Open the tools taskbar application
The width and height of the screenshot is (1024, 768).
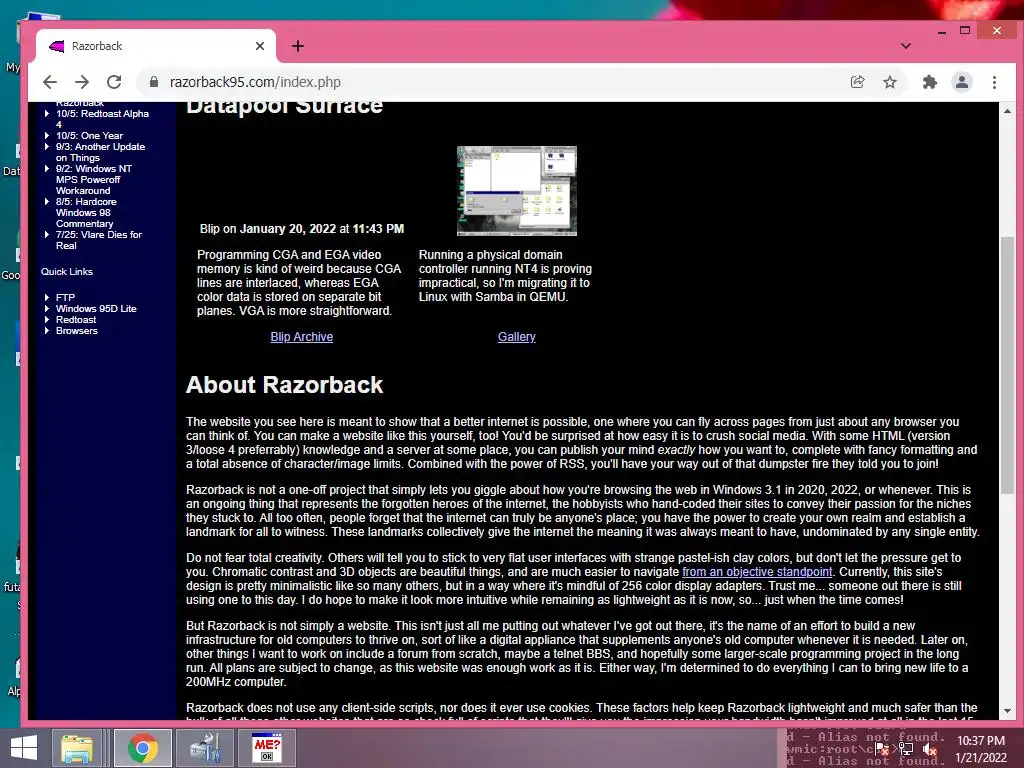pos(206,748)
